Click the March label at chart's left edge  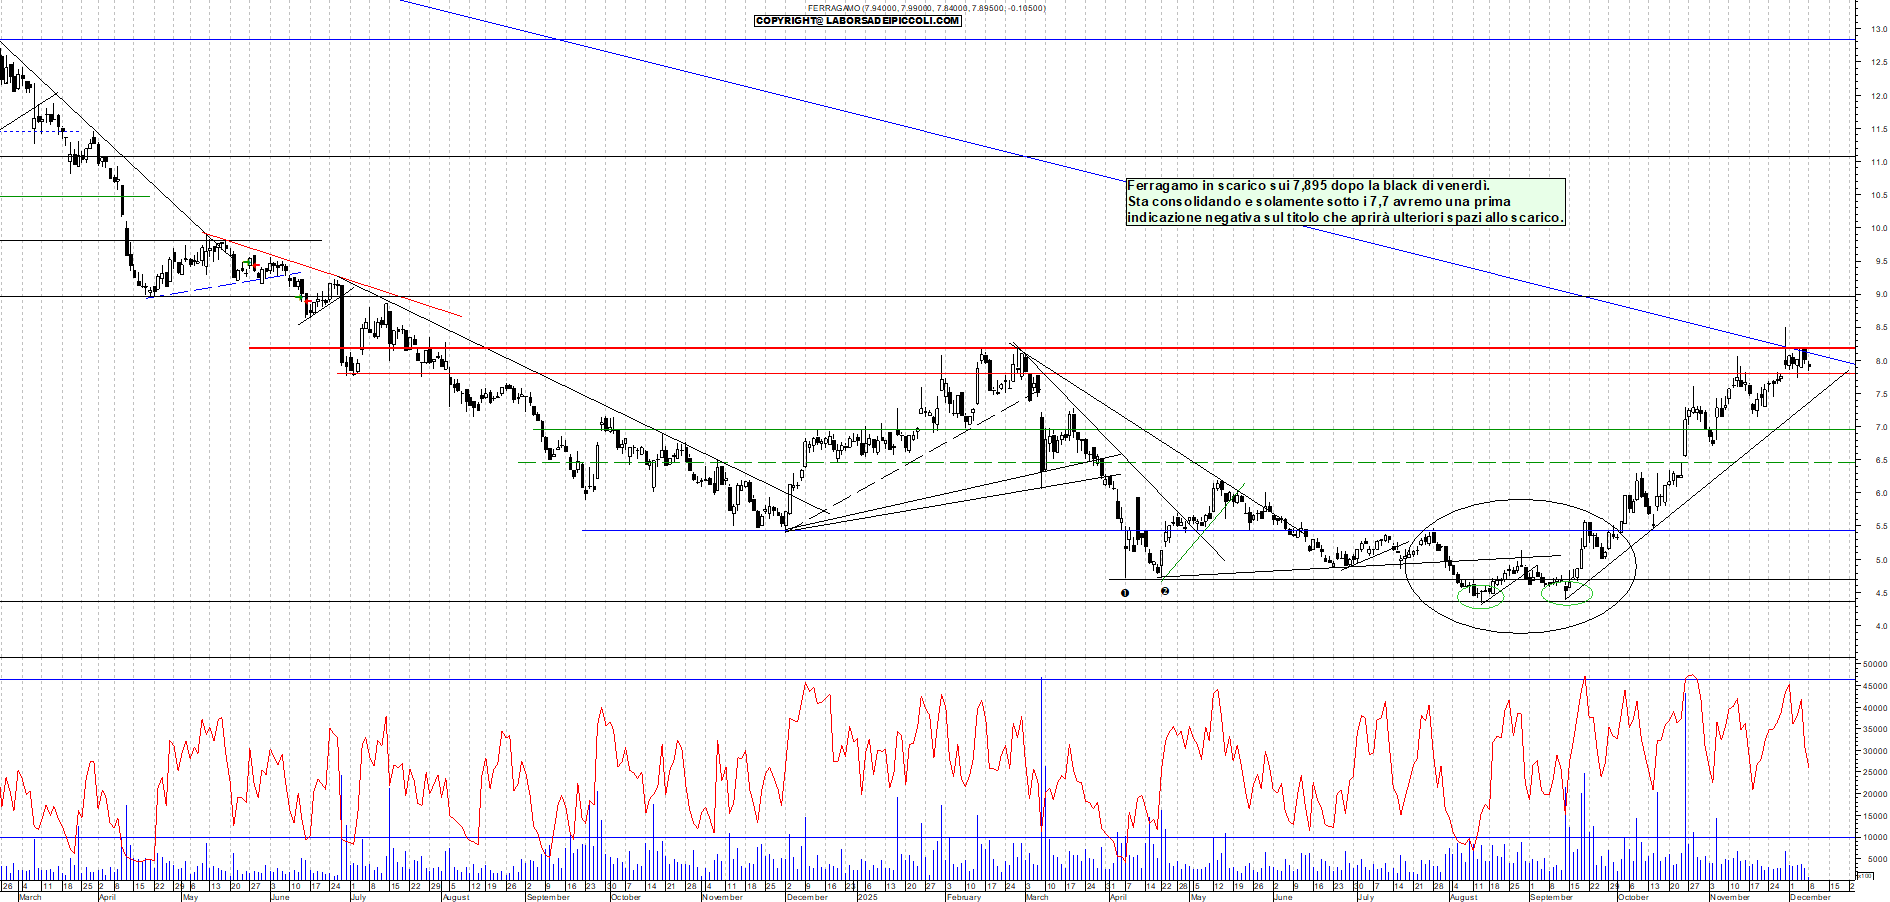point(30,897)
